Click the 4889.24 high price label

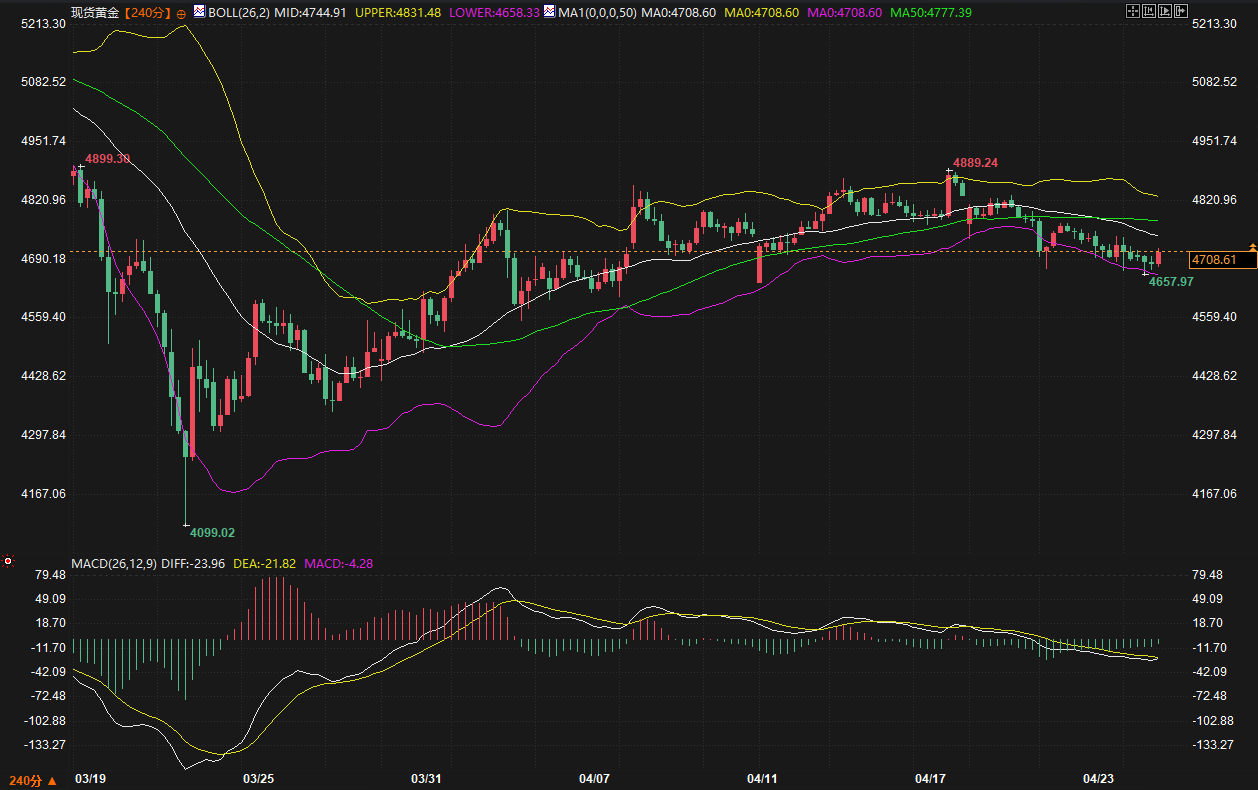coord(975,162)
